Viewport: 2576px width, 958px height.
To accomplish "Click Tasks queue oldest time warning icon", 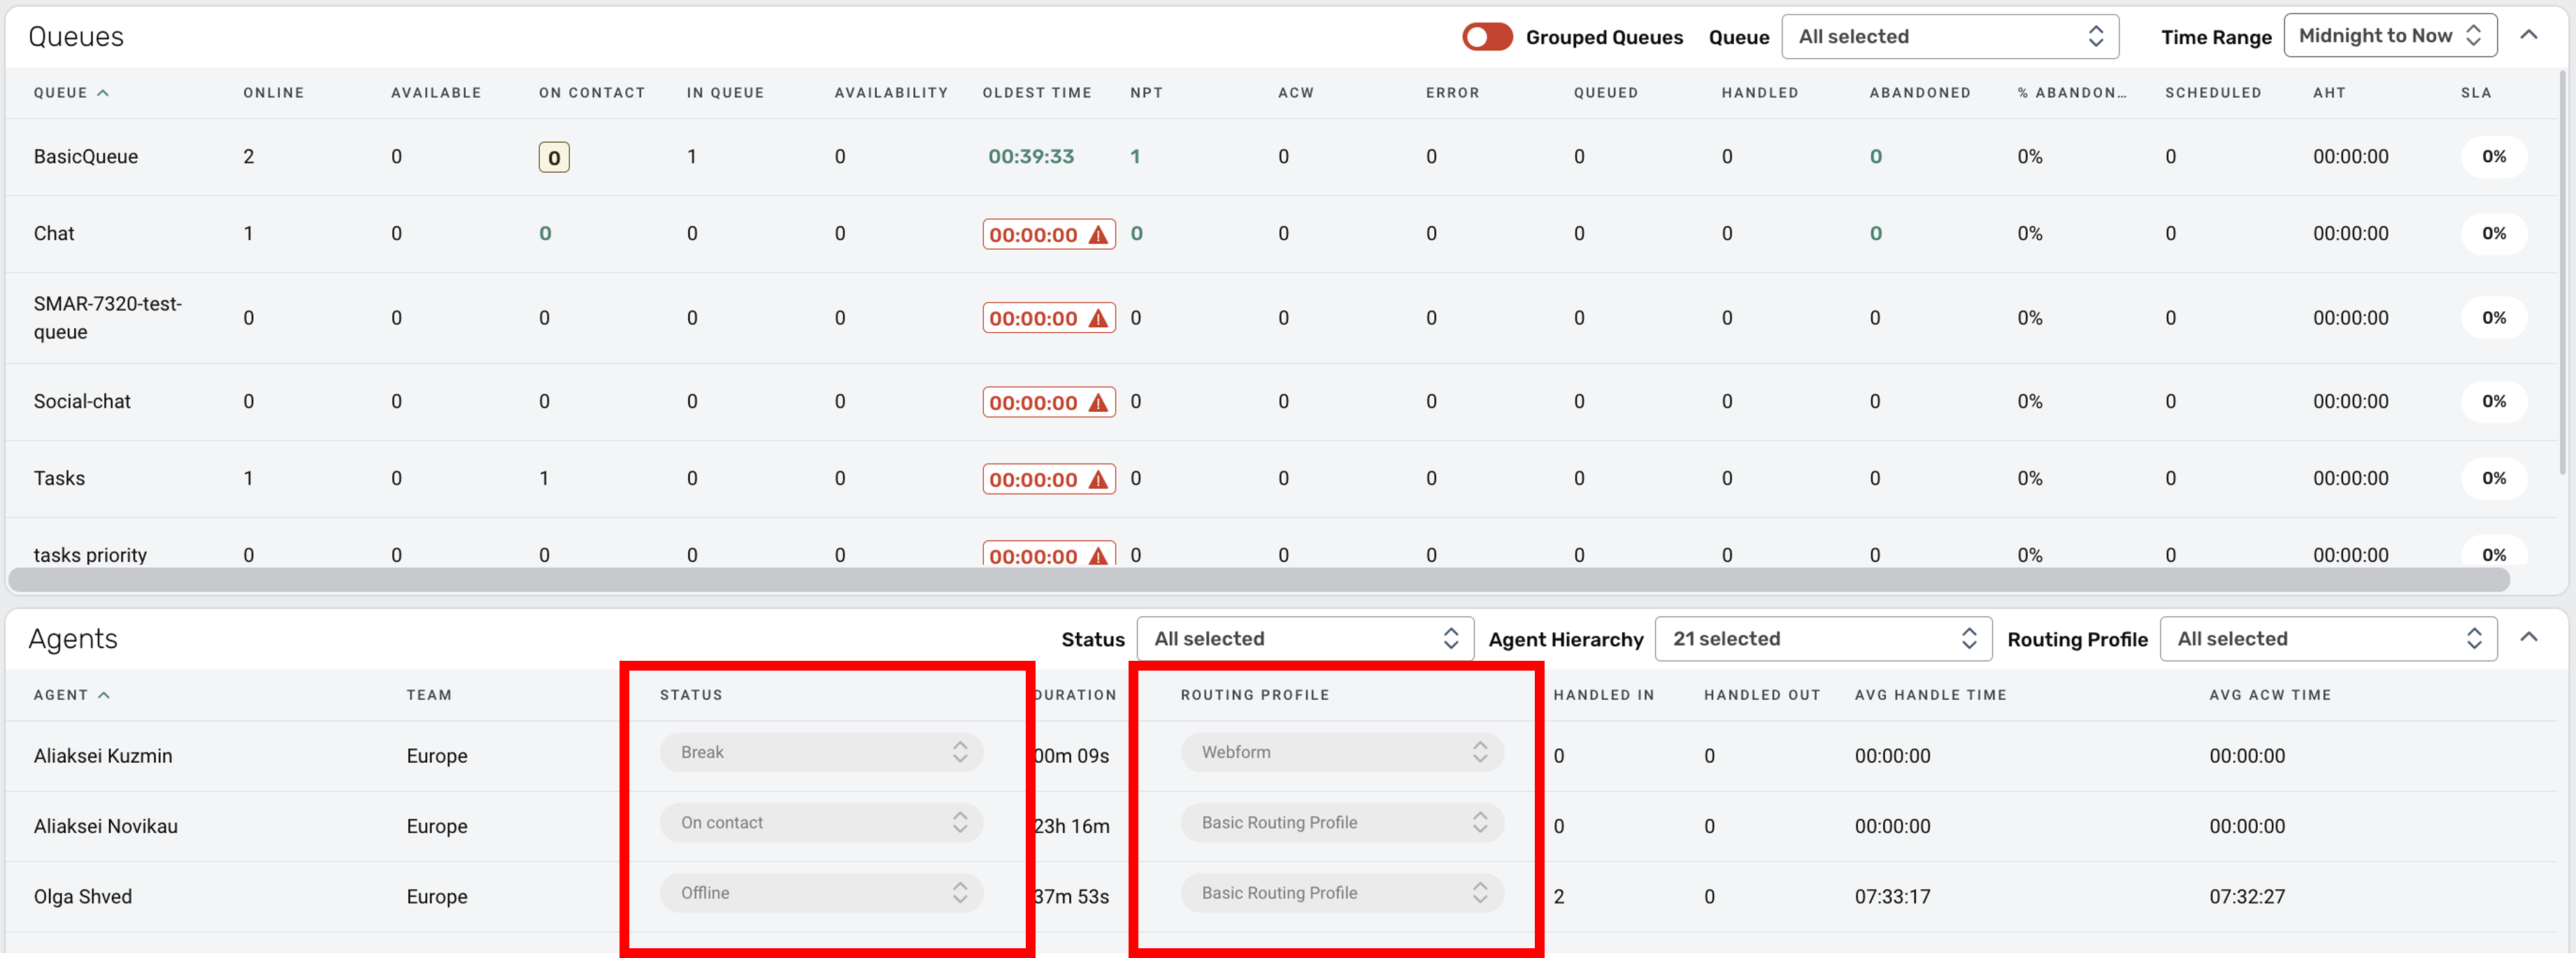I will click(1098, 480).
